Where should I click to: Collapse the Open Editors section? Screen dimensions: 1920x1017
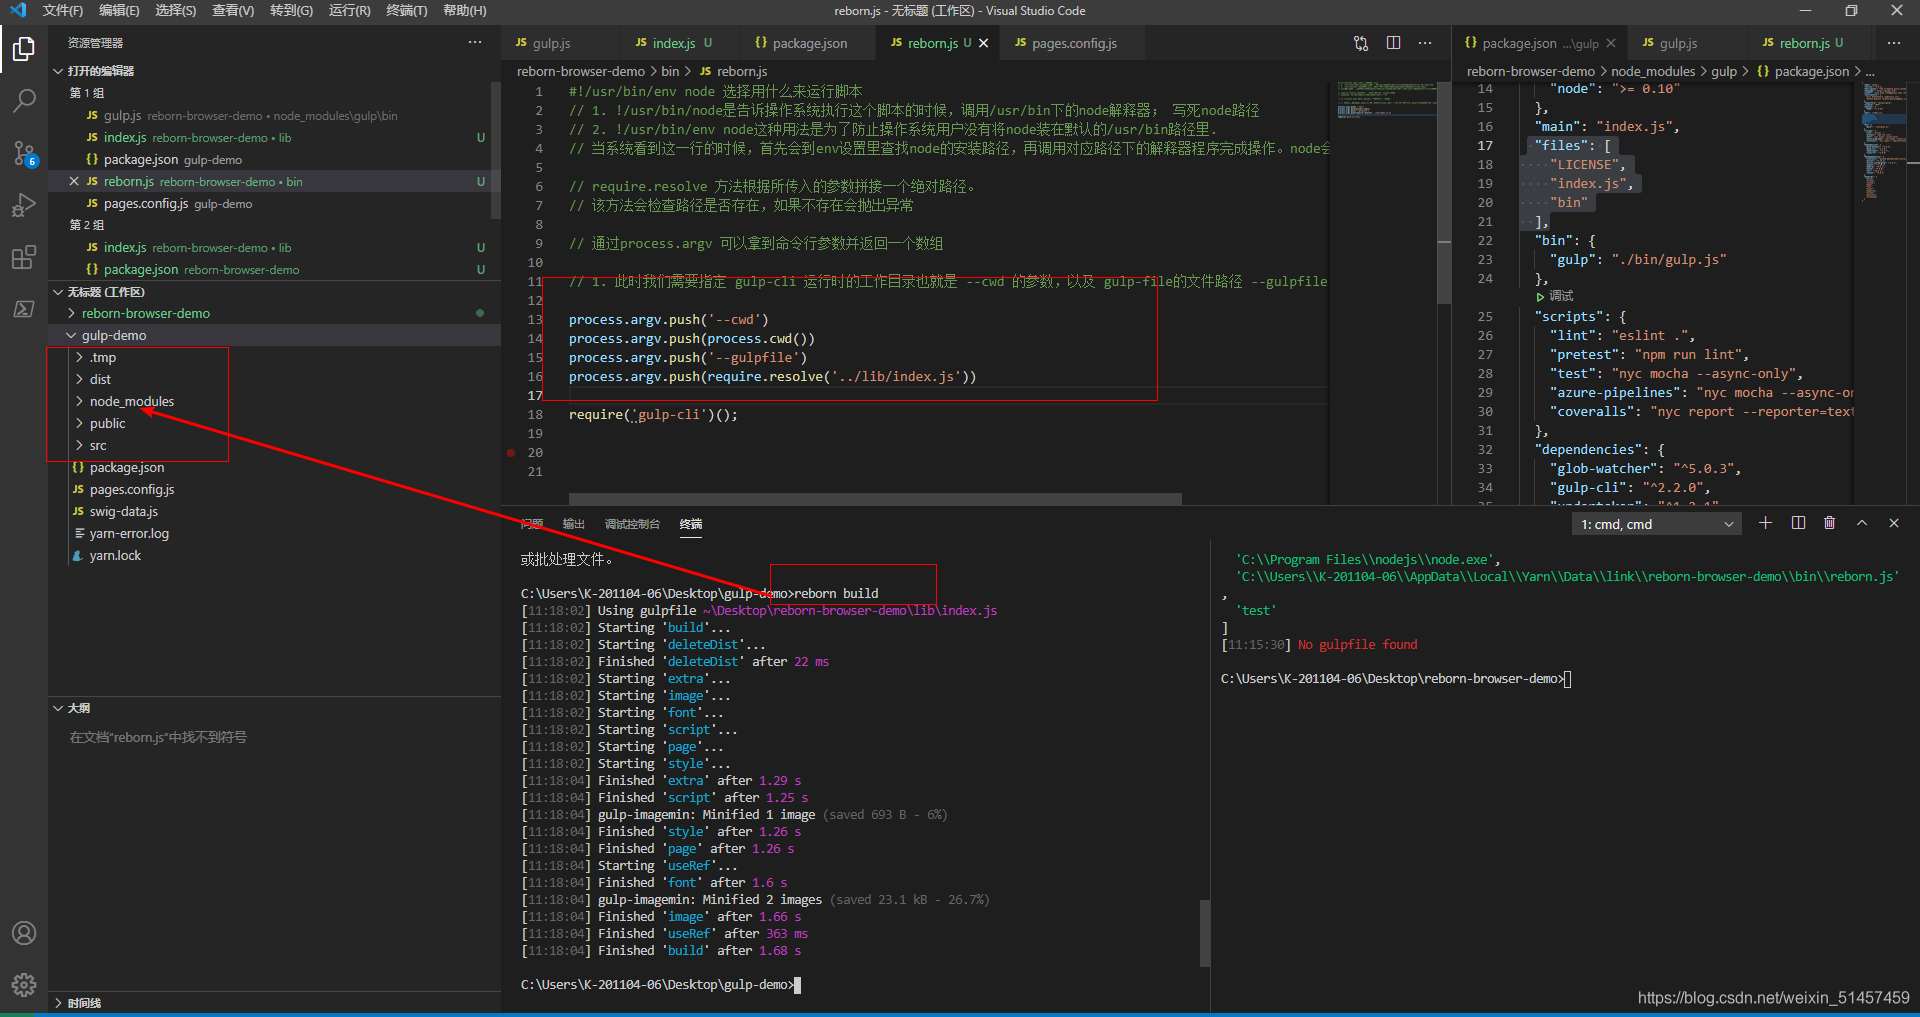pyautogui.click(x=58, y=71)
